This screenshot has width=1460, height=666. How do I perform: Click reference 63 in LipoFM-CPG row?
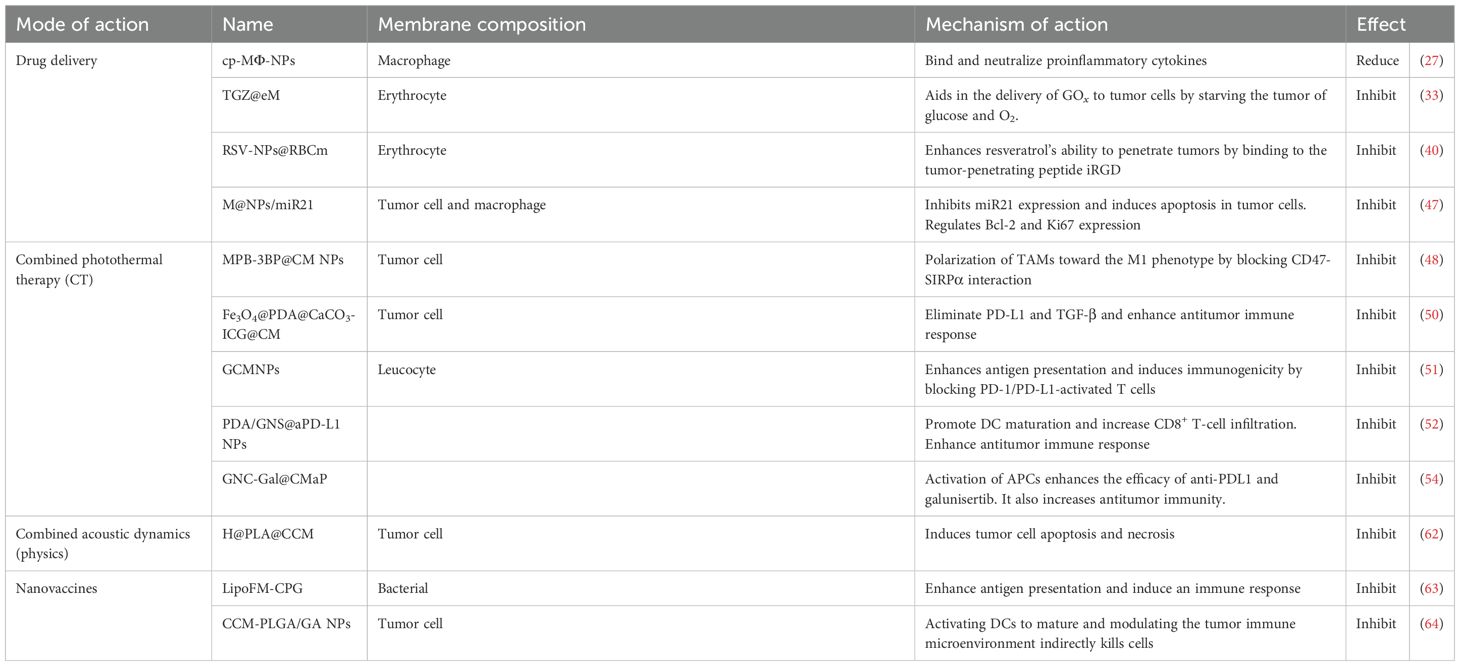(1431, 589)
